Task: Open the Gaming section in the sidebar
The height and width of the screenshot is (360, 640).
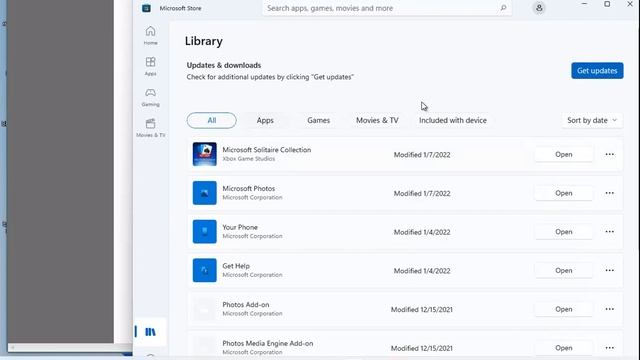Action: coord(150,97)
